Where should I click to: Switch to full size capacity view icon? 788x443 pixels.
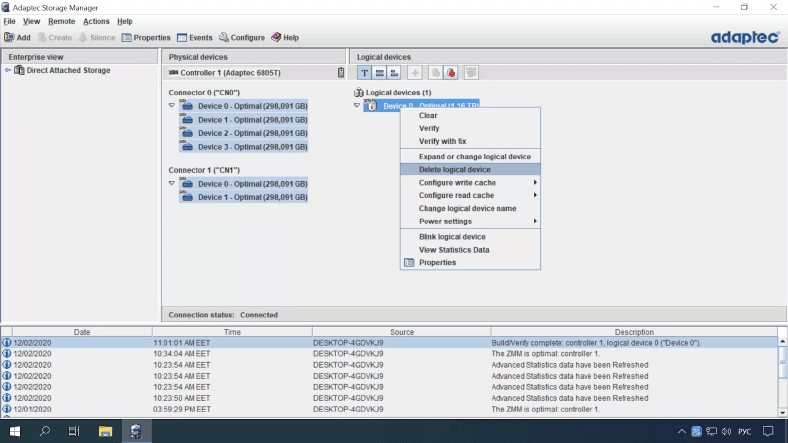[x=381, y=73]
